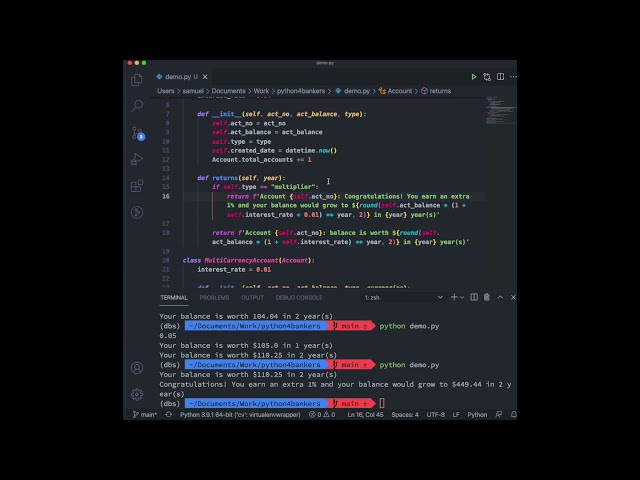This screenshot has height=480, width=640.
Task: Click python4bankers in the breadcrumb
Action: click(301, 91)
